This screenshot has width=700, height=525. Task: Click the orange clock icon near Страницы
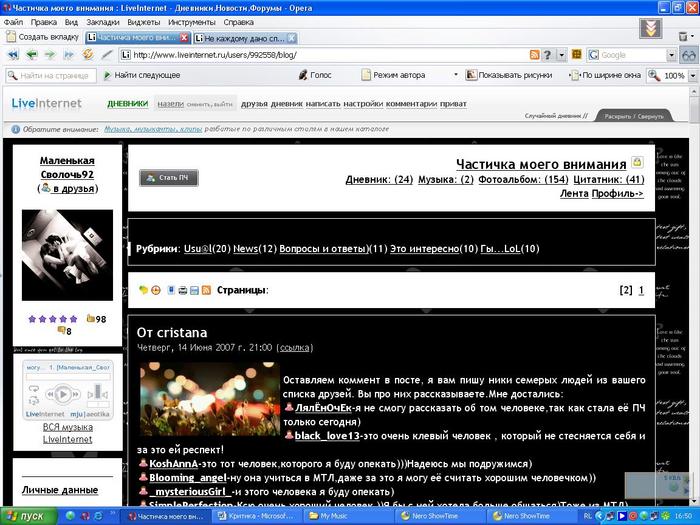[156, 290]
